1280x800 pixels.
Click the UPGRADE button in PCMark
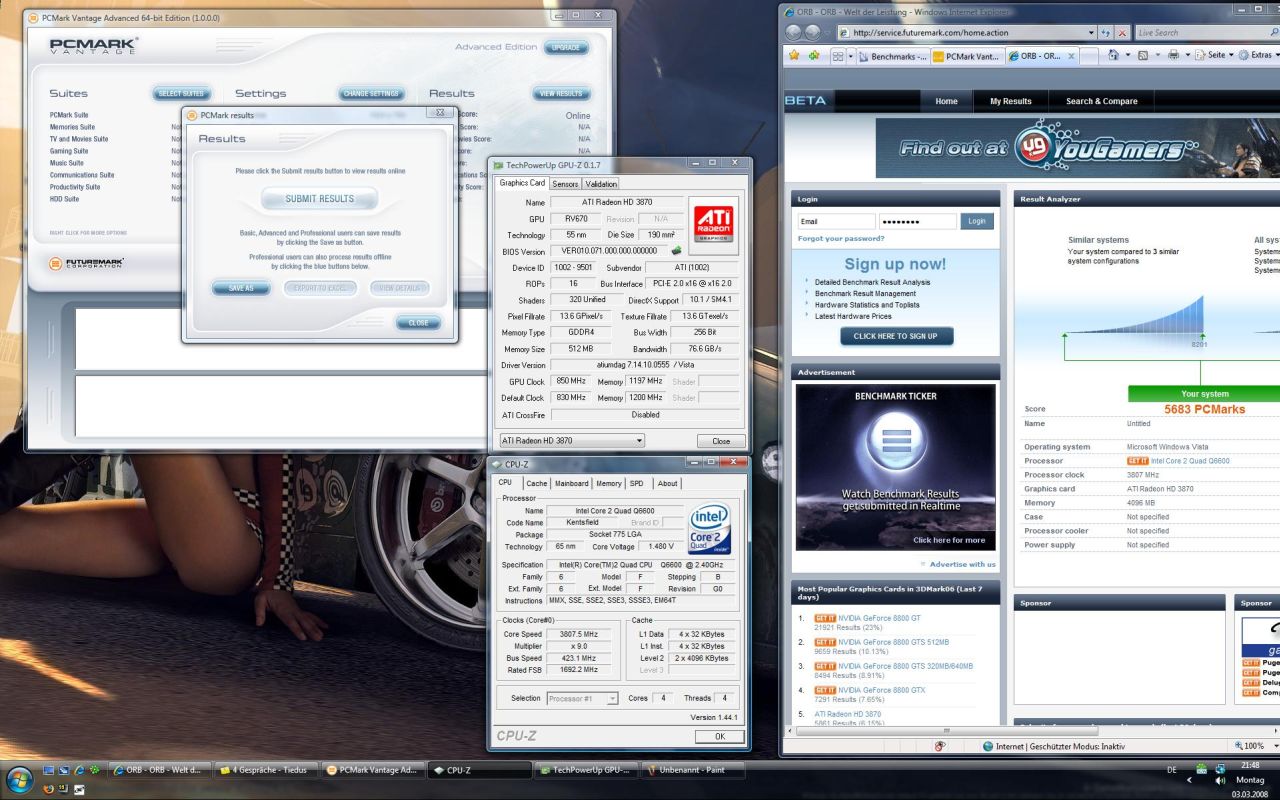coord(566,47)
